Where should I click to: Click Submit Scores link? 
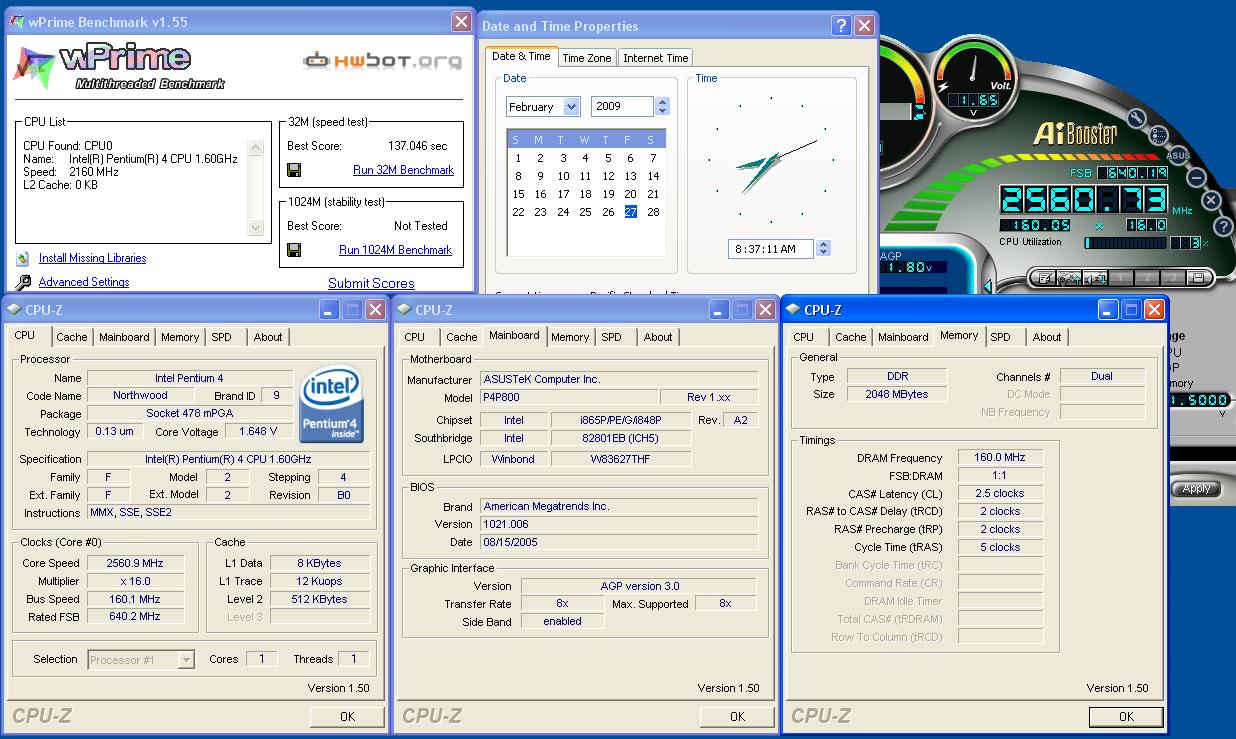coord(371,283)
